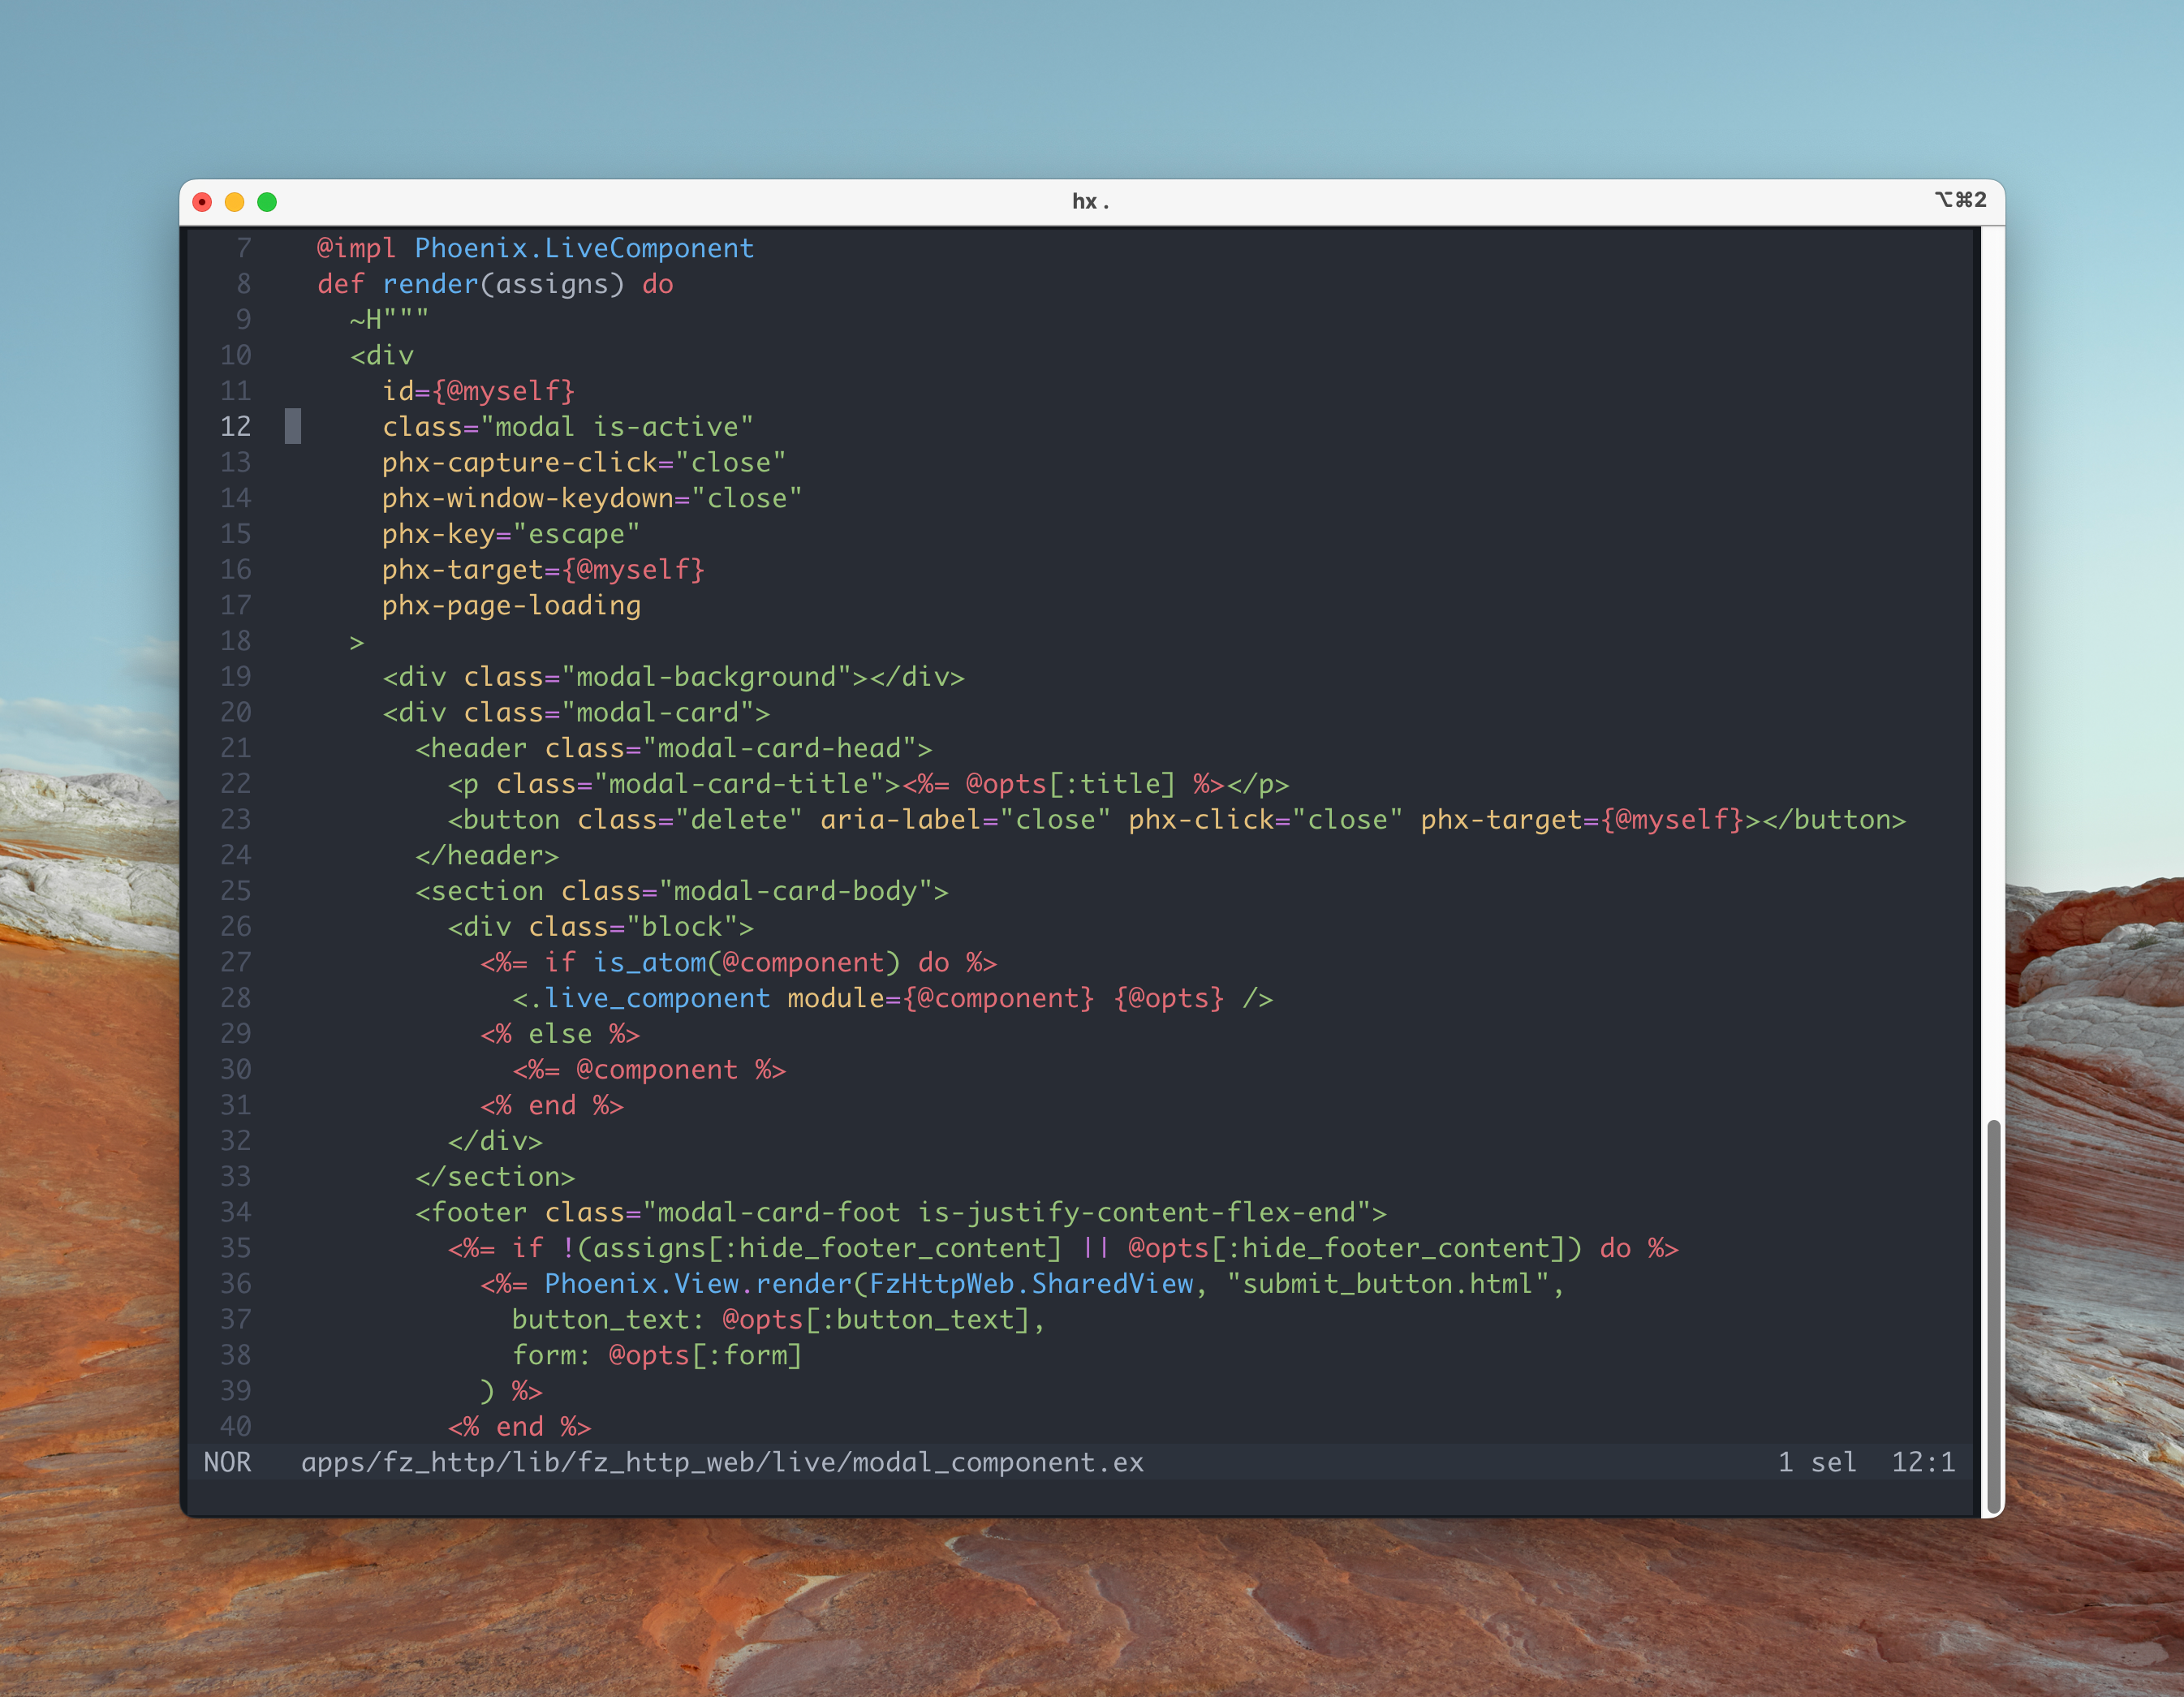The image size is (2184, 1697).
Task: Click the block cursor on line 12
Action: (x=292, y=426)
